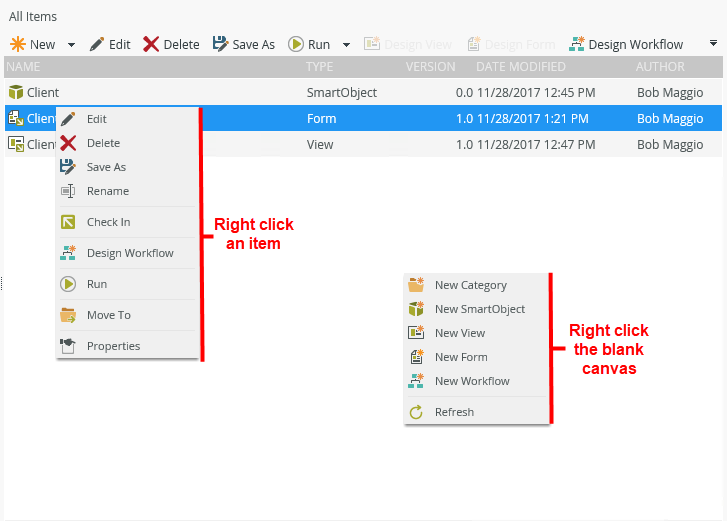Choose Delete from the item context menu
Screen dimensions: 727x521
coord(128,143)
